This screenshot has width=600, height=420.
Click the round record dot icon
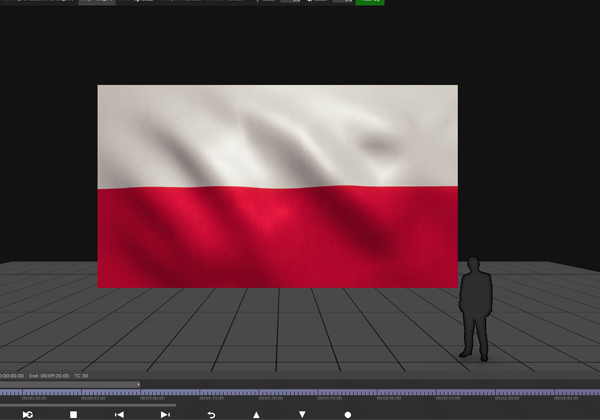point(348,414)
